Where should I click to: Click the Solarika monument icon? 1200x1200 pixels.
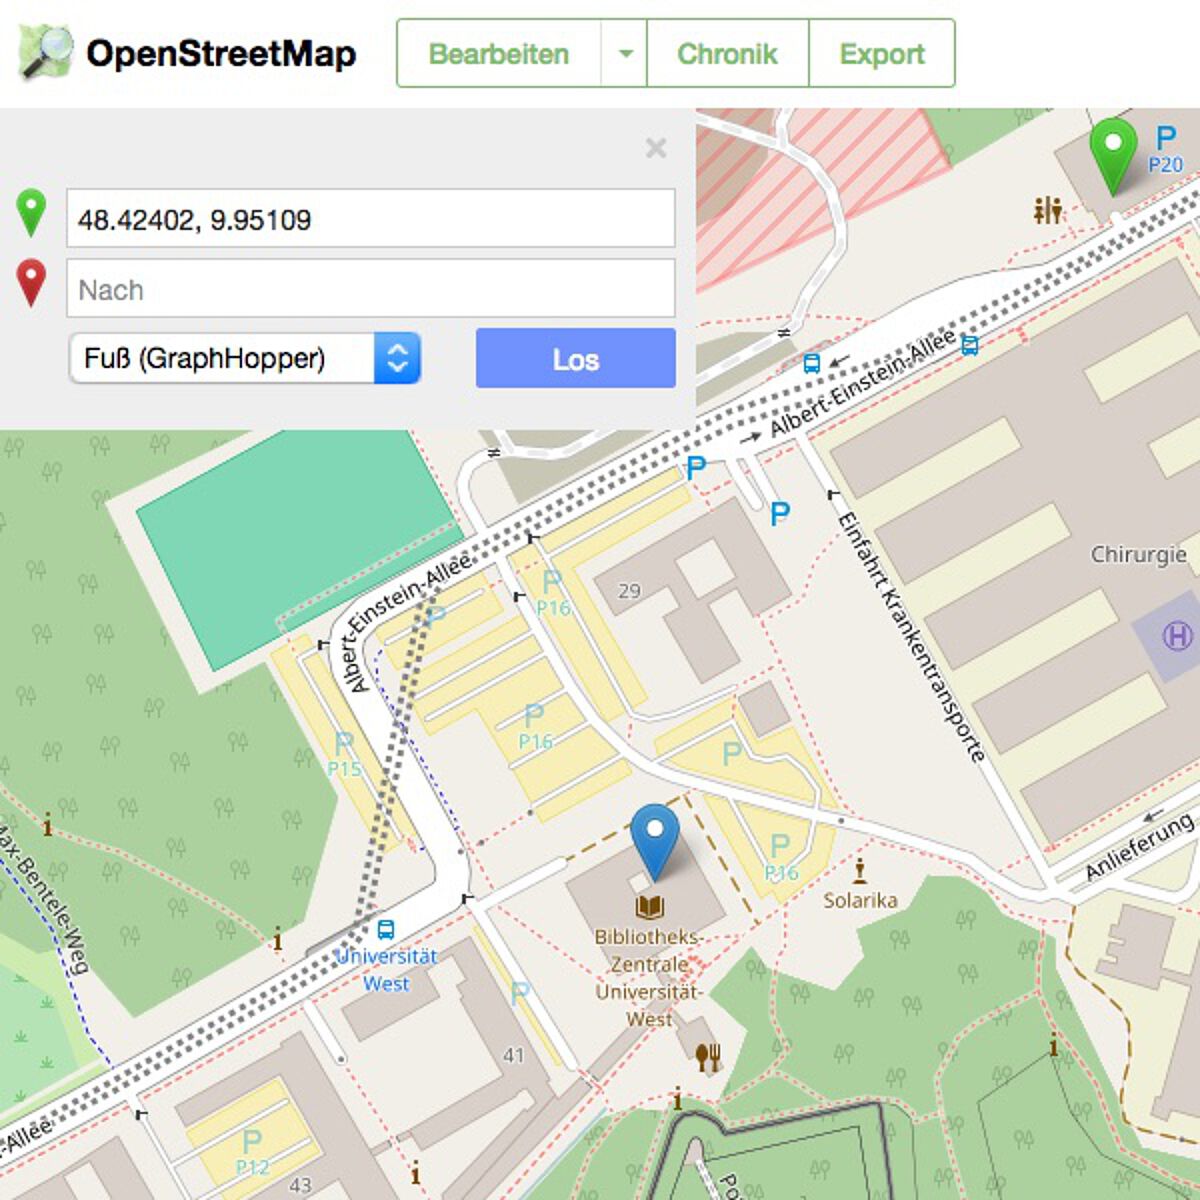pyautogui.click(x=860, y=869)
